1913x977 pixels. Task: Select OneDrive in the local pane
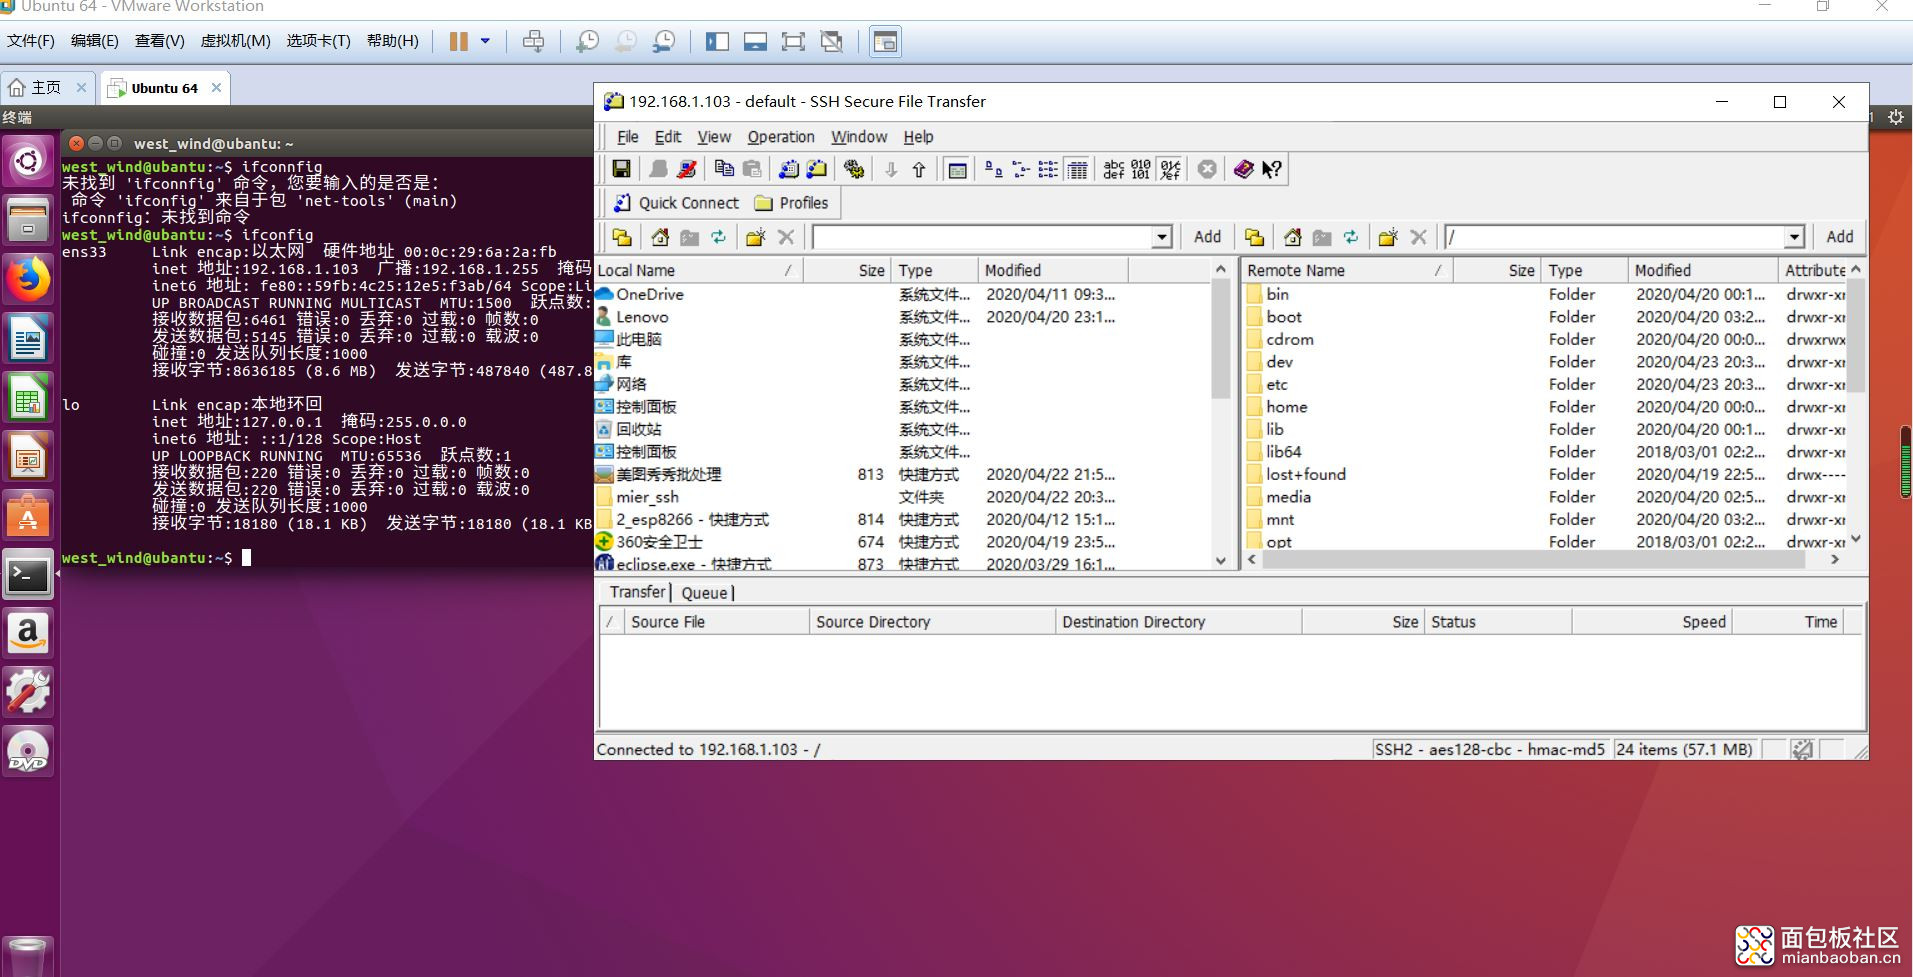pos(650,294)
